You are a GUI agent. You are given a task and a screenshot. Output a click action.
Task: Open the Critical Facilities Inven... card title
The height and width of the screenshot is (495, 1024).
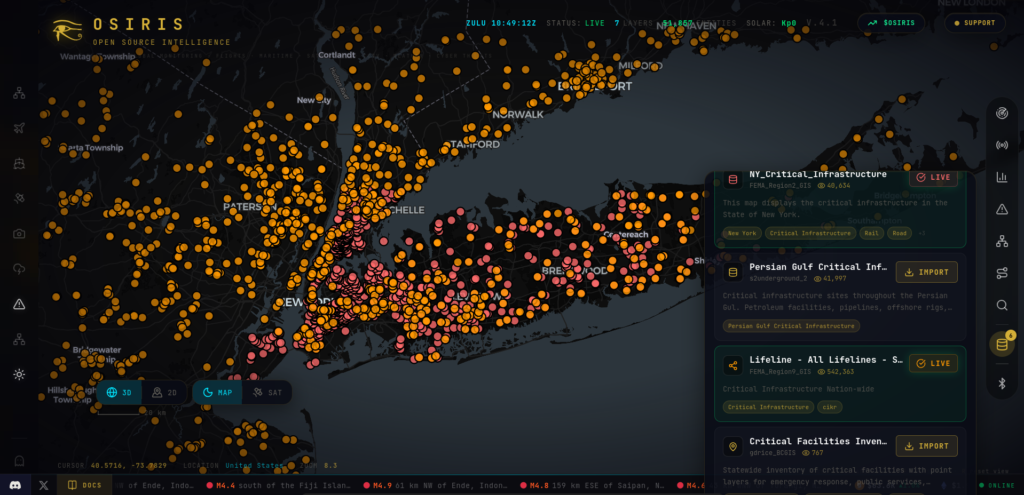point(818,441)
